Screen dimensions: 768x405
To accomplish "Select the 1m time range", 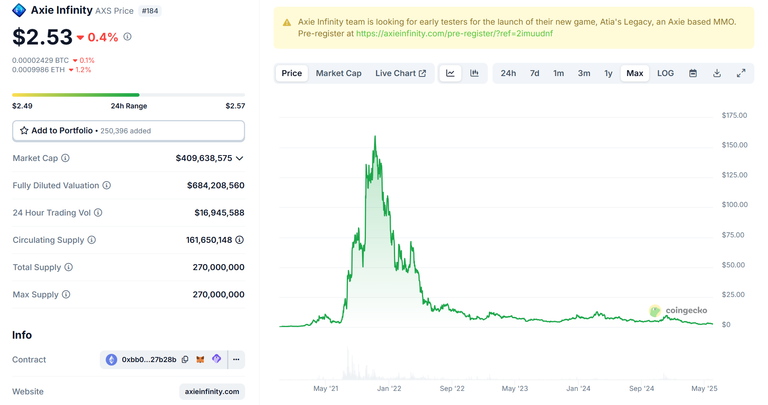I will click(x=559, y=73).
